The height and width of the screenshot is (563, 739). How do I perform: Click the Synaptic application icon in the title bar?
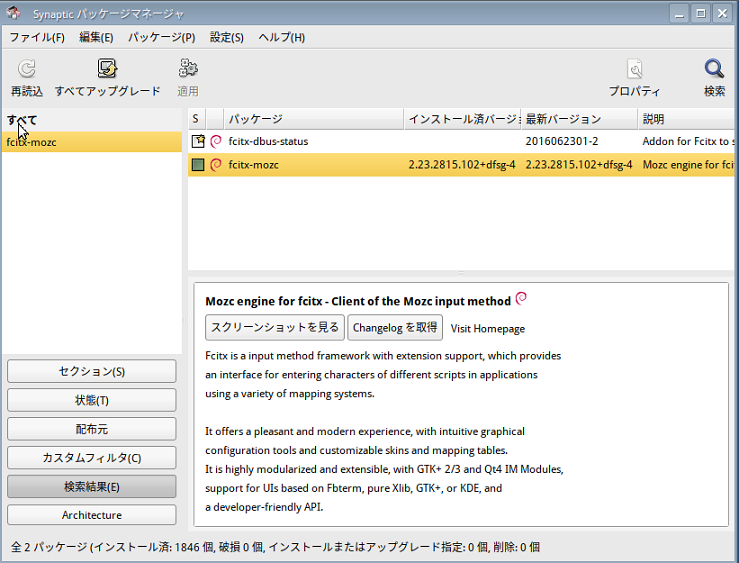click(14, 13)
